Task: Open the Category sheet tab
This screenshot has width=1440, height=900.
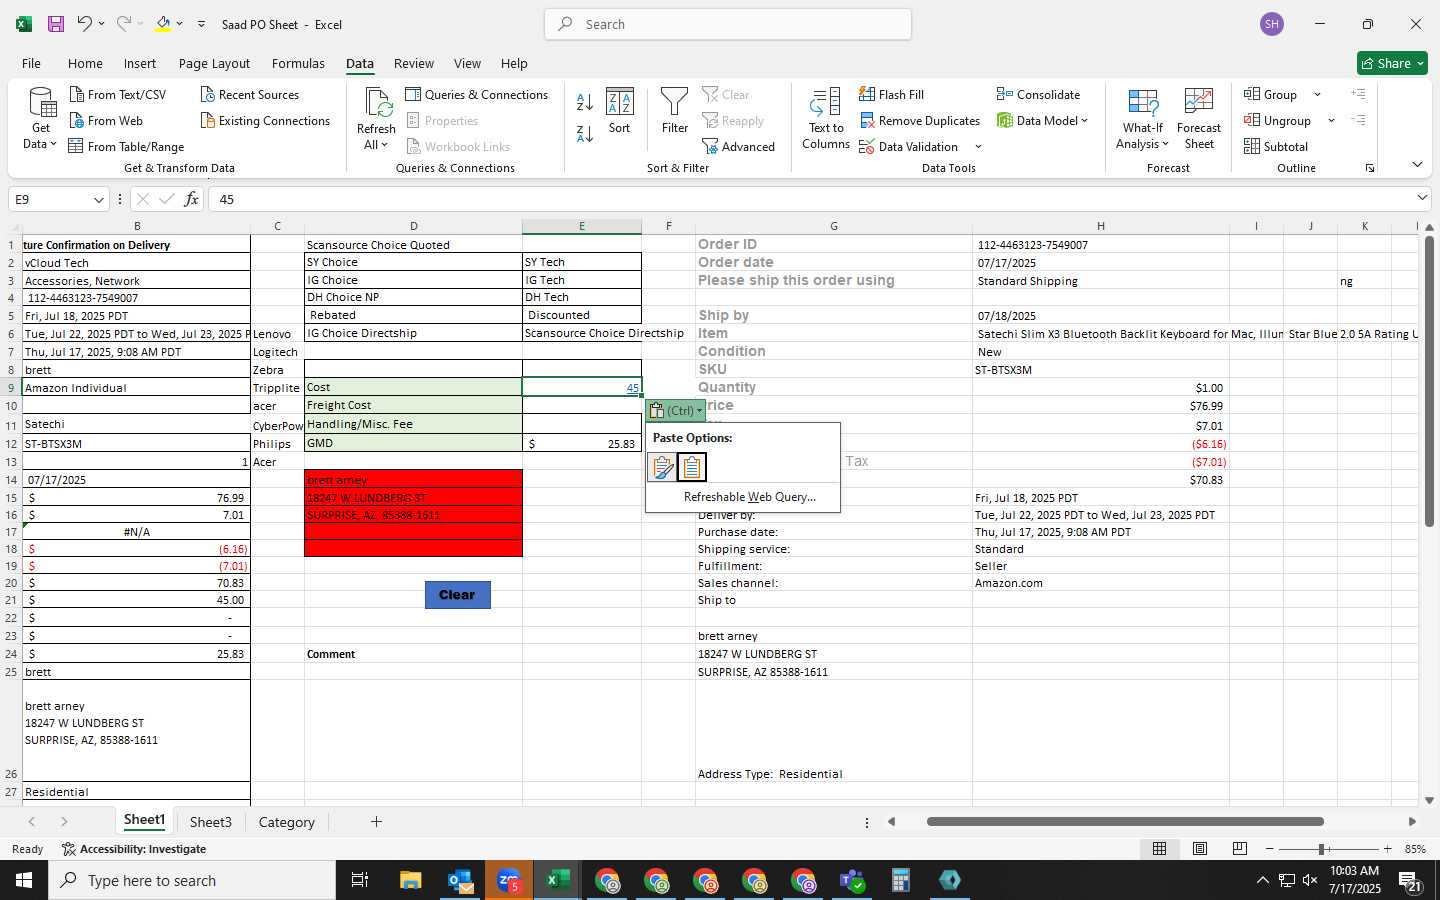Action: point(287,822)
